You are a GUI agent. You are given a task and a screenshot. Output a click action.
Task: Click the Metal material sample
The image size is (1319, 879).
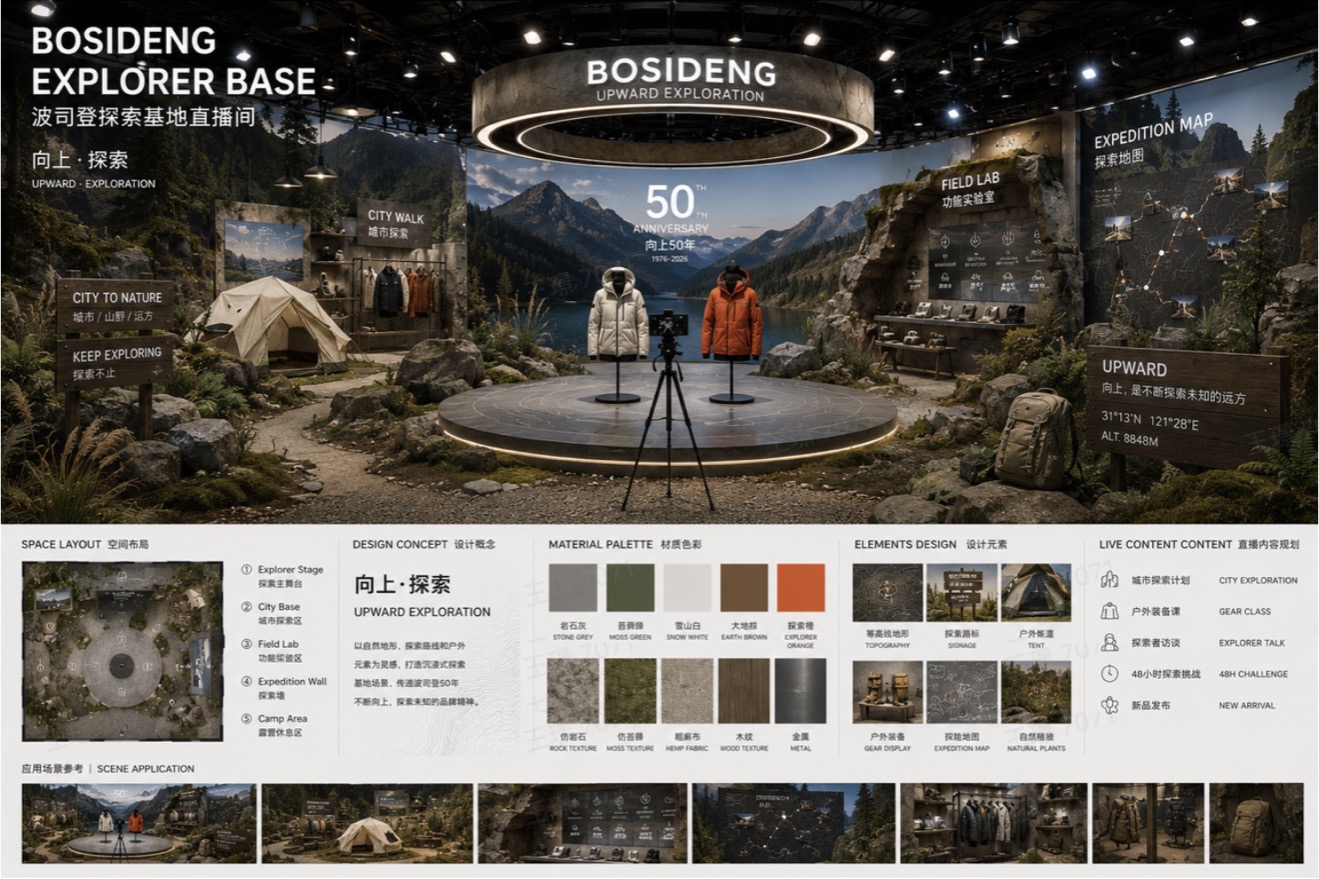click(801, 691)
